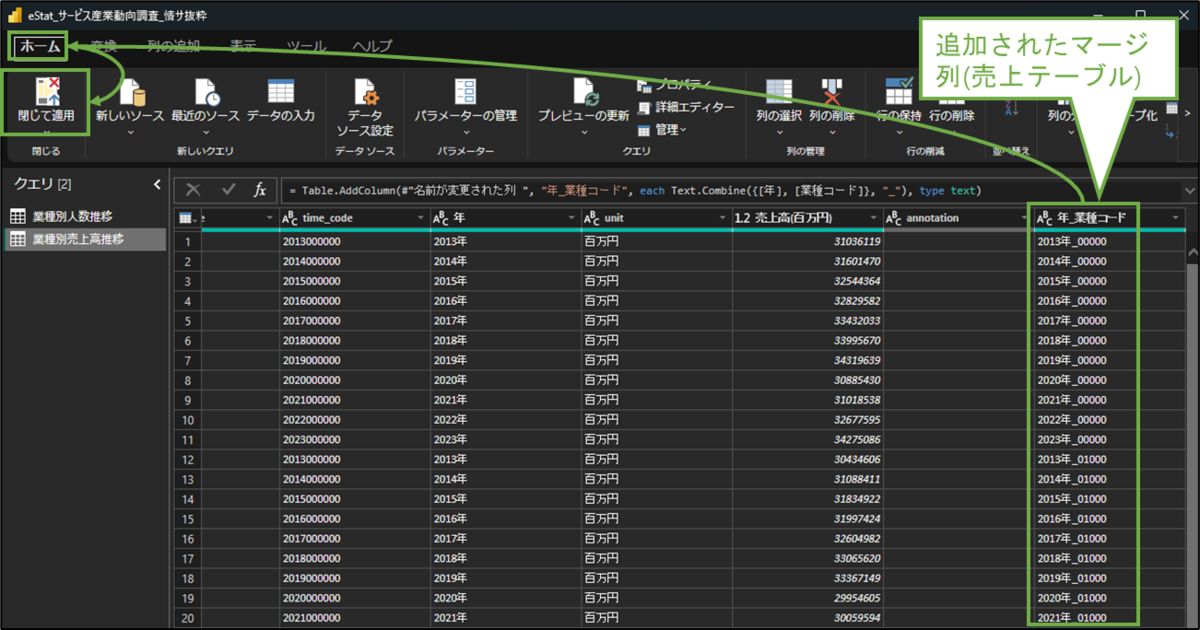Click the パラメーターの管理 icon
Screen dimensions: 1200x630
[465, 90]
